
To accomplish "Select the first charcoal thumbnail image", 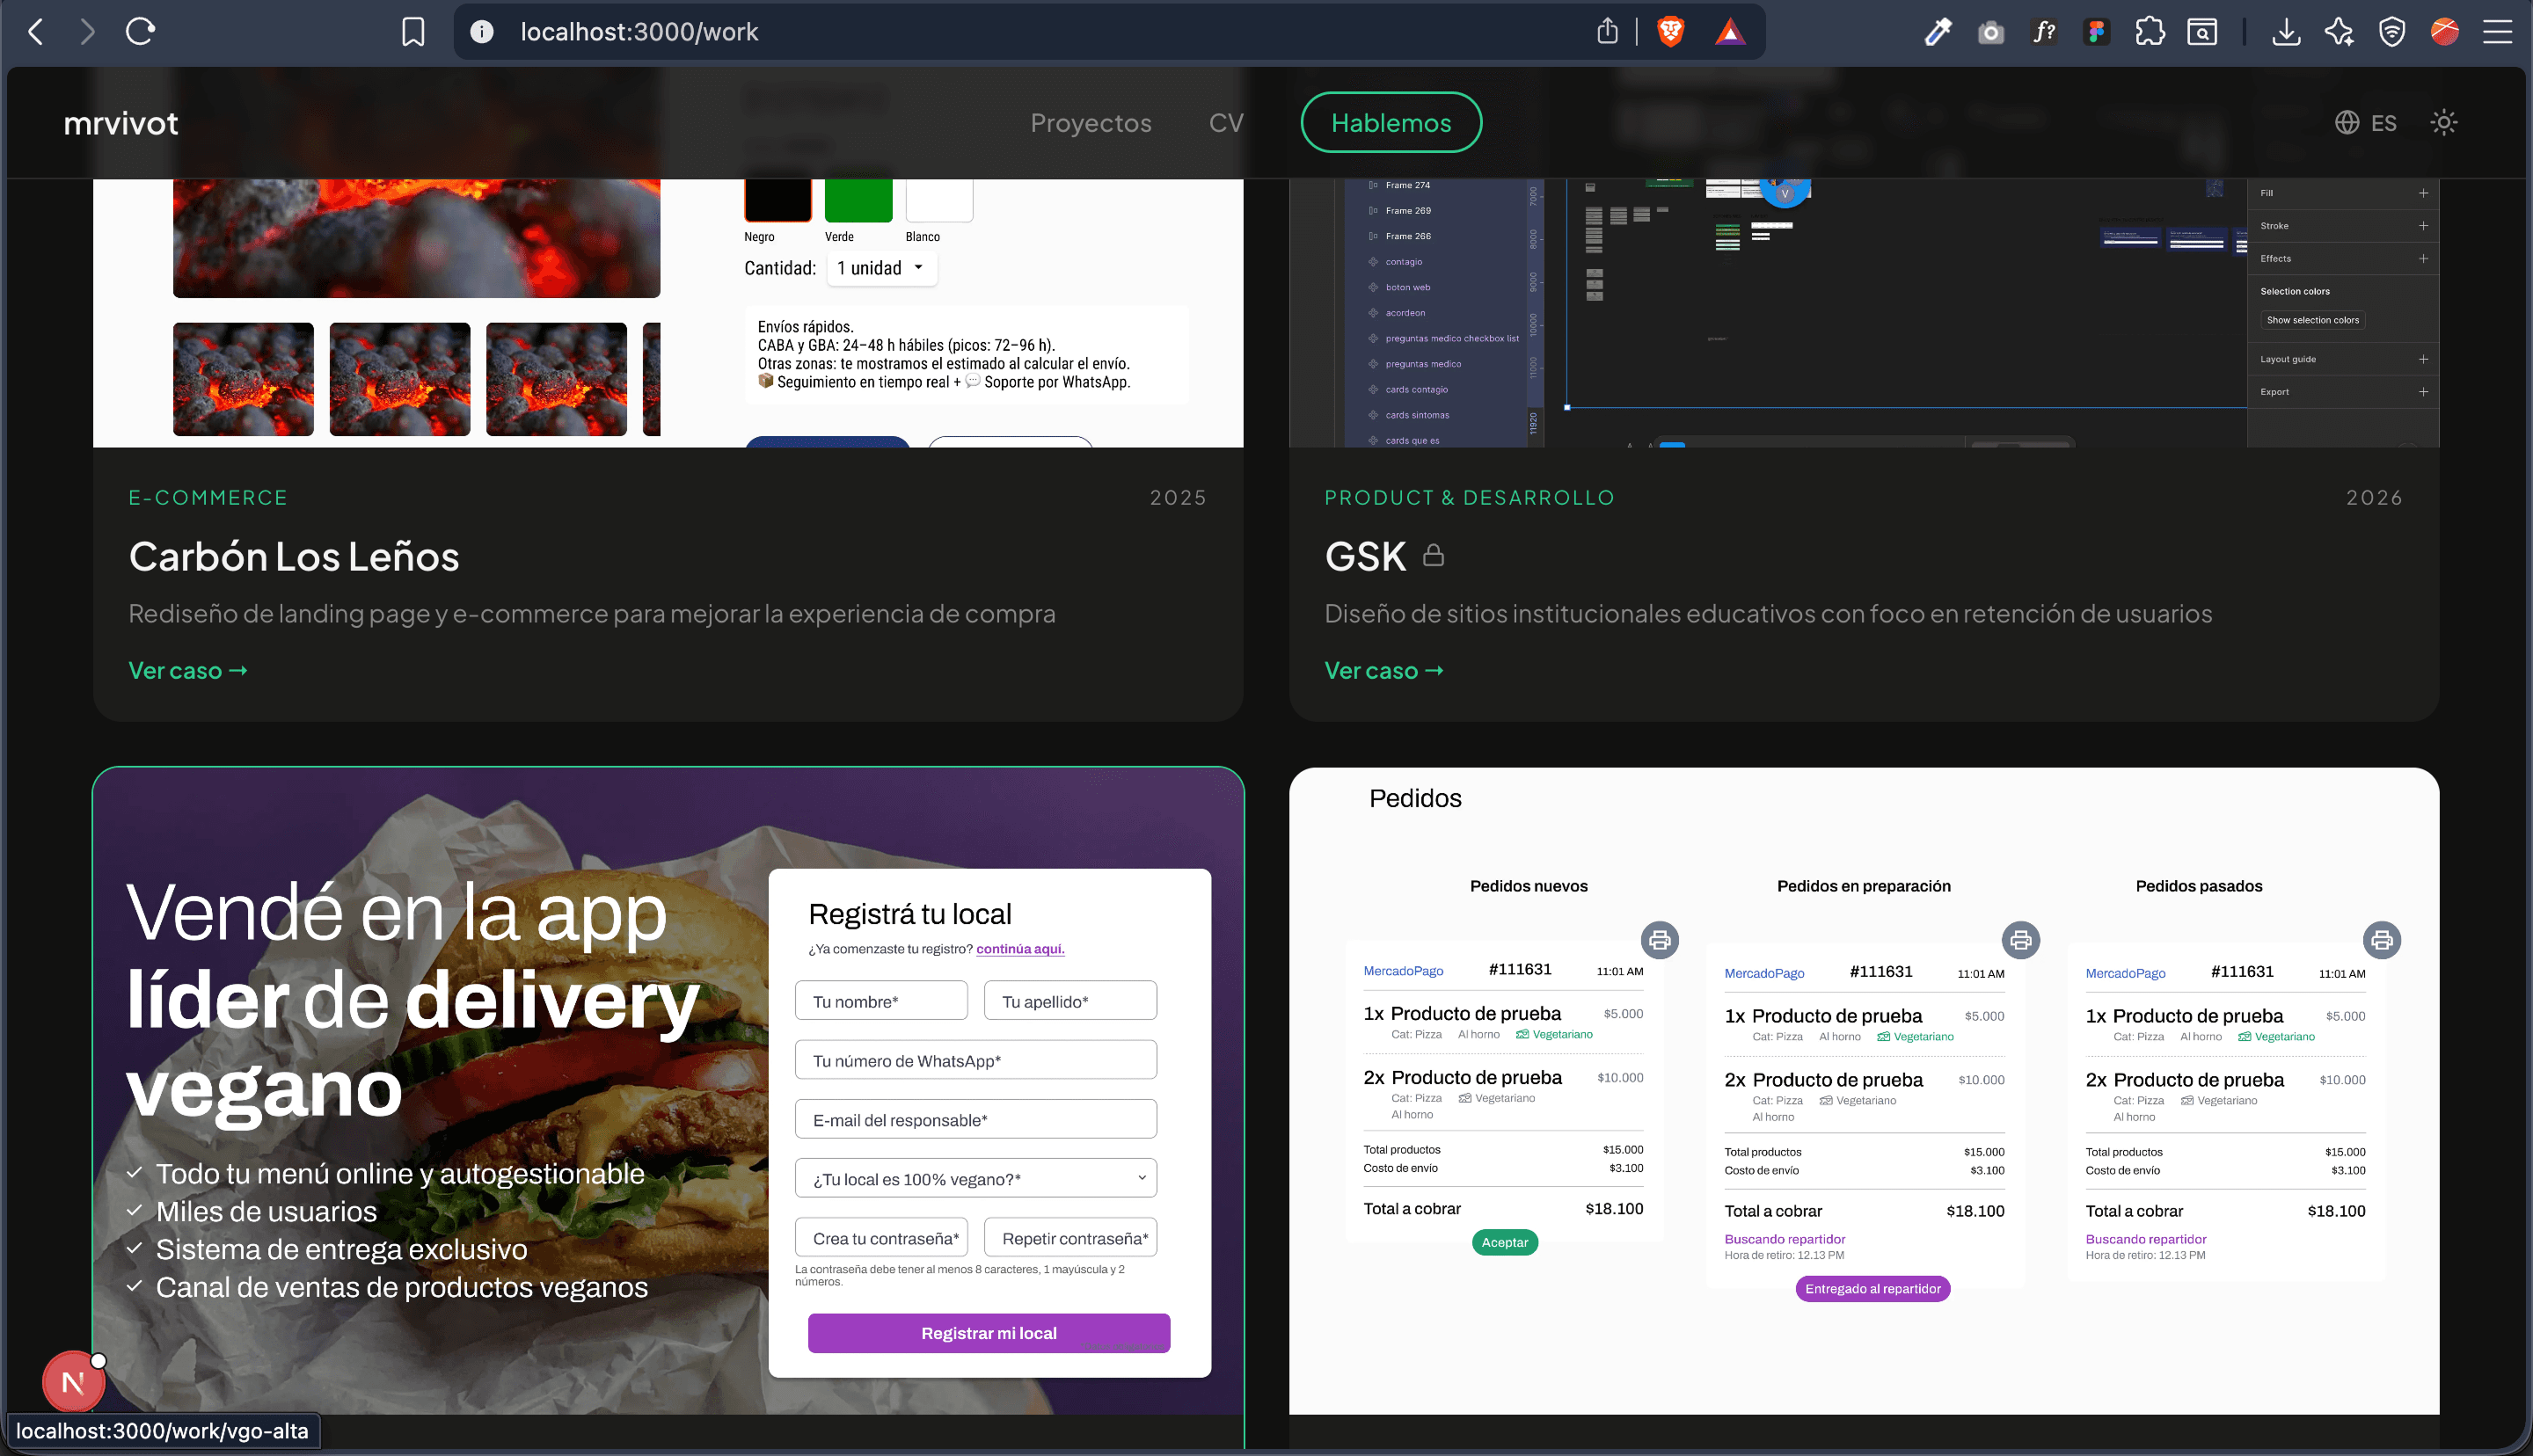I will 243,379.
